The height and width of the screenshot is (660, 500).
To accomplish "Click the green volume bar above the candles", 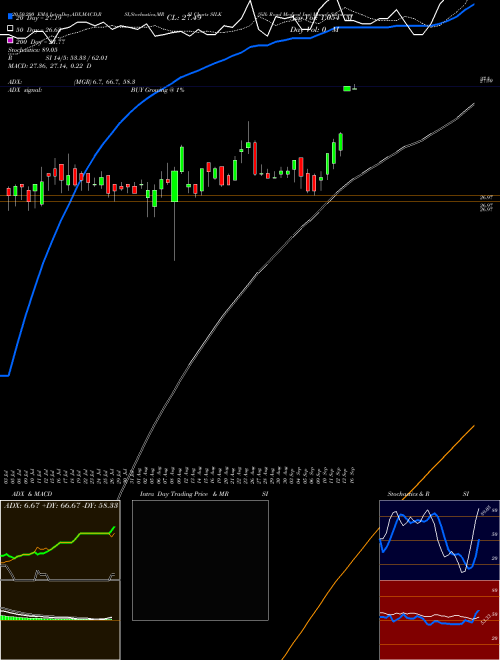I will coord(347,88).
